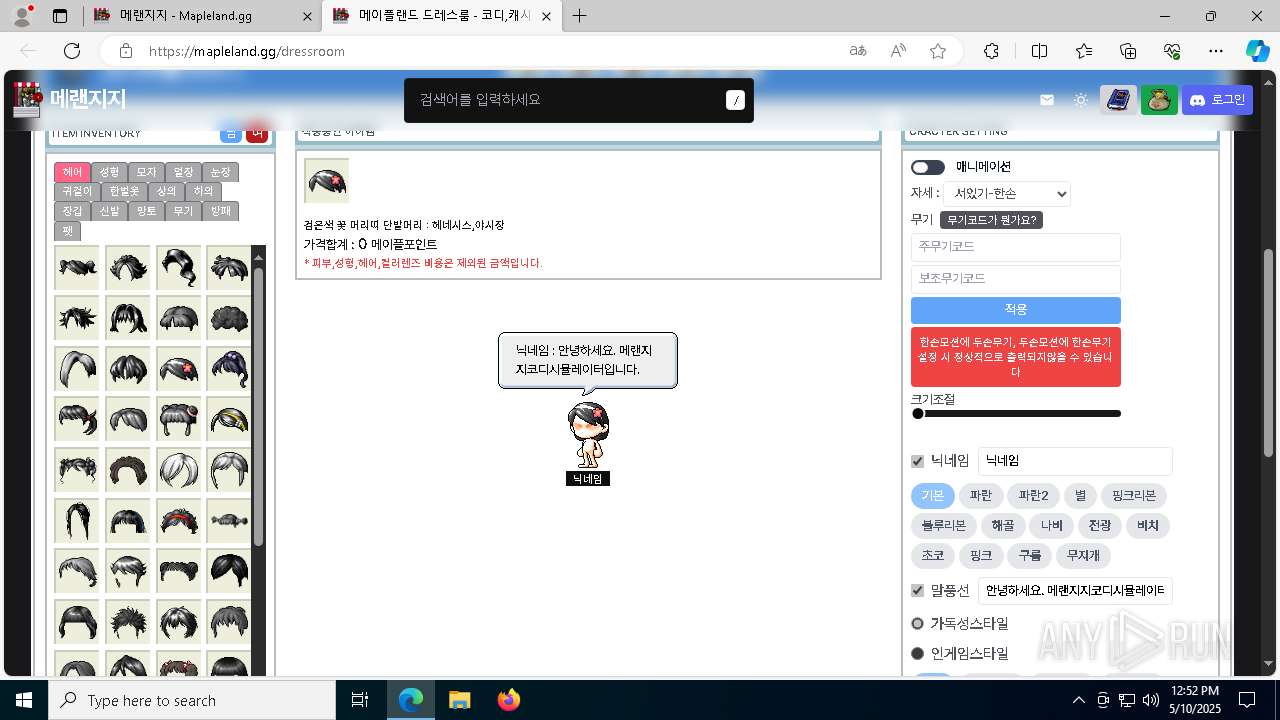
Task: Open the money bag icon
Action: (x=1159, y=100)
